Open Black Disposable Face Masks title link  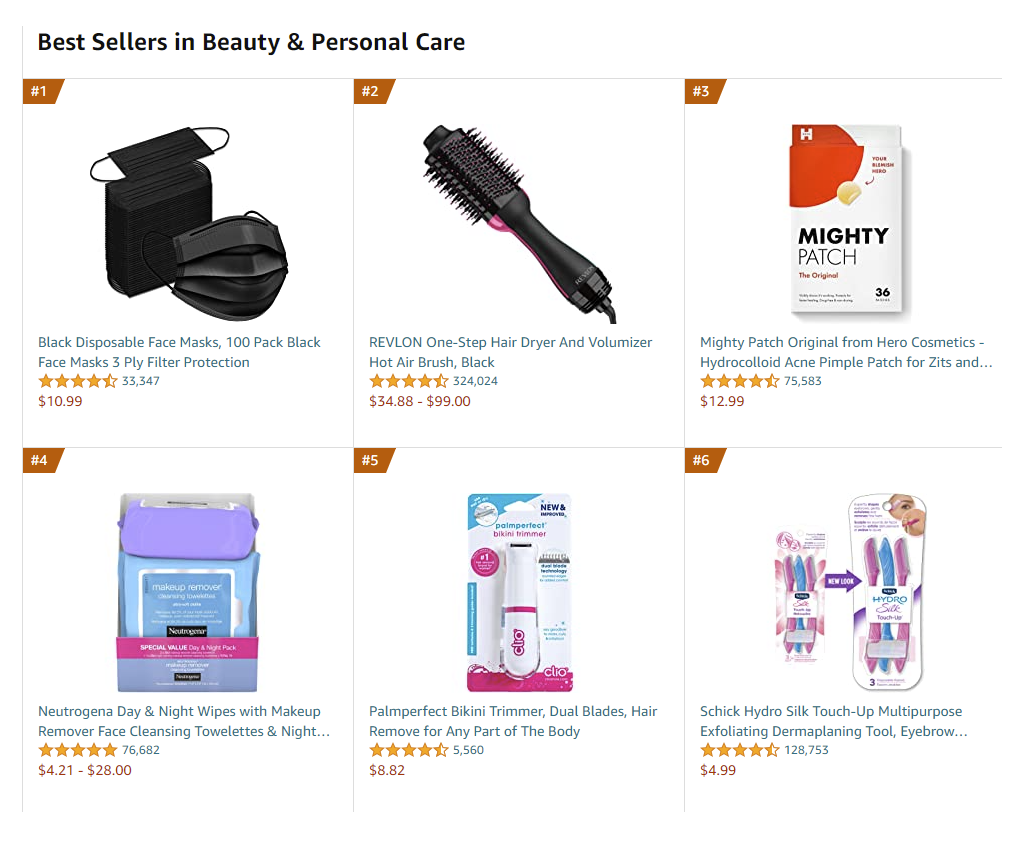[x=179, y=352]
